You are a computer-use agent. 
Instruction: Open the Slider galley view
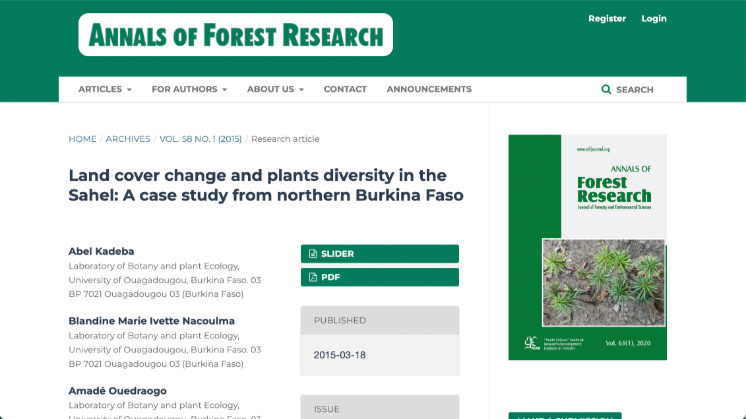[x=380, y=254]
